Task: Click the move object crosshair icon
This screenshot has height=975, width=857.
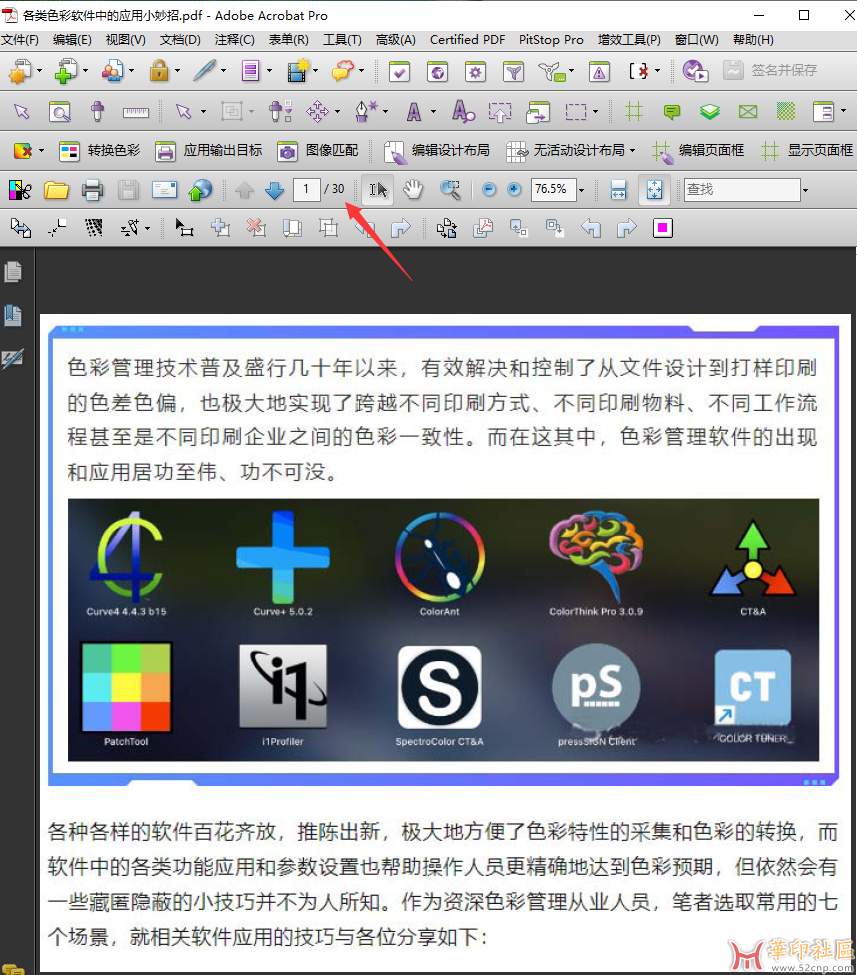Action: pos(317,112)
